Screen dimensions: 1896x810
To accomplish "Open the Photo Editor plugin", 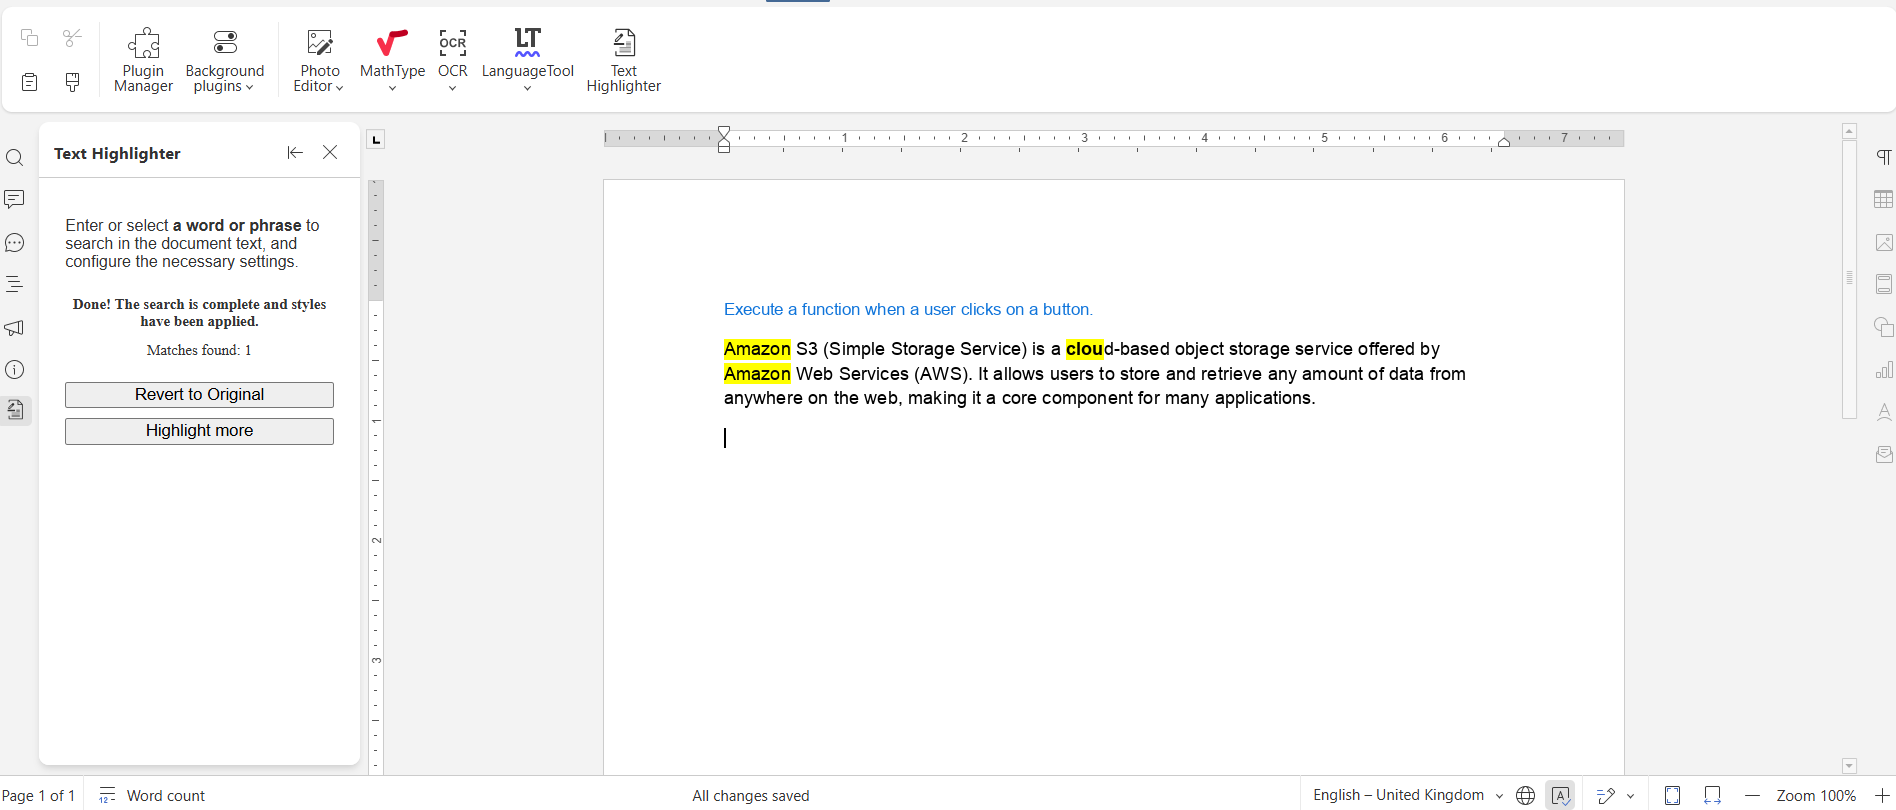I will (319, 60).
